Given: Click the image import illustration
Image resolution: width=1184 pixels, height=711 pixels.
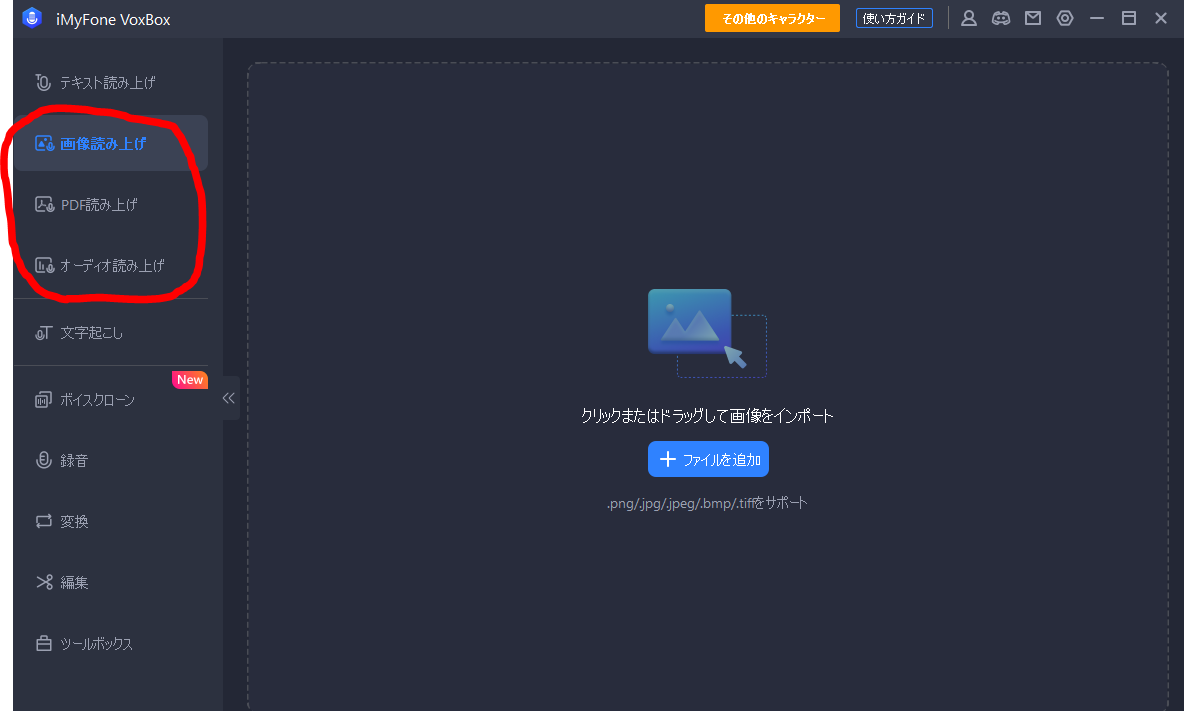Looking at the screenshot, I should 707,333.
